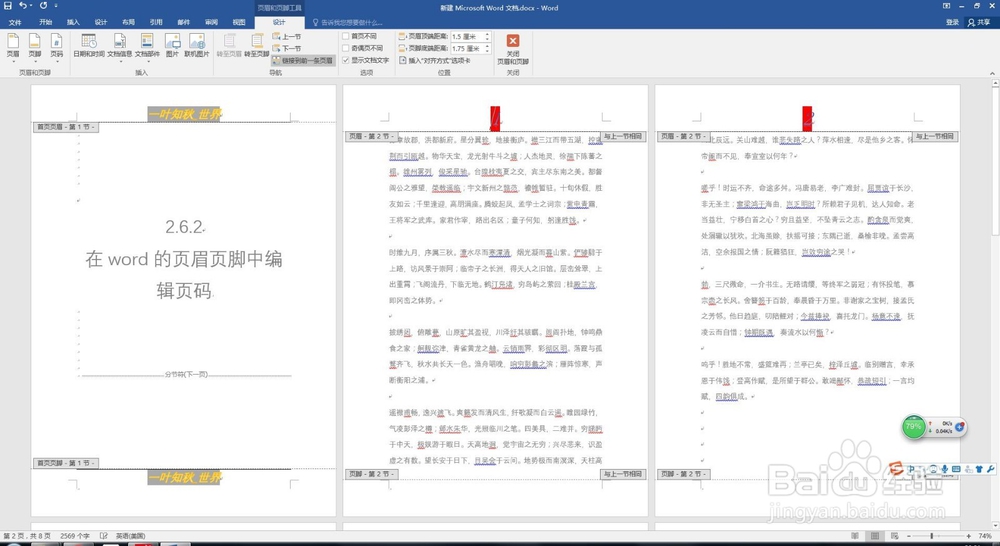Go to 上一节 (Previous section)

tap(286, 37)
